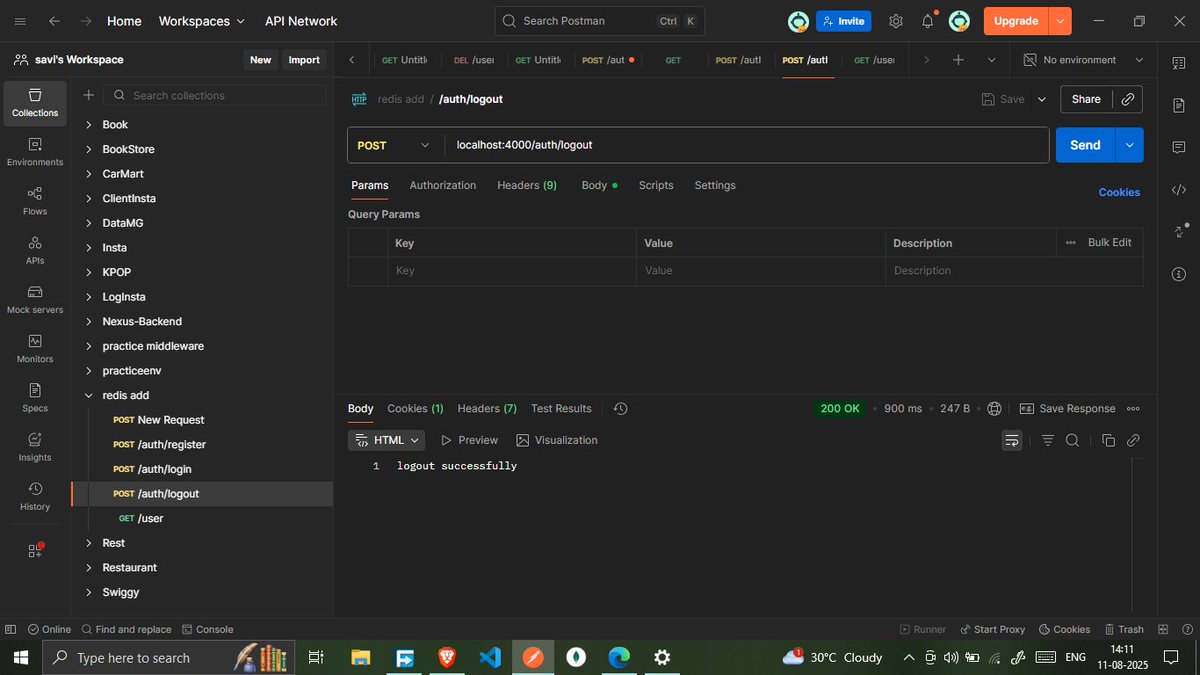Open the Insights sidebar panel

pos(35,446)
